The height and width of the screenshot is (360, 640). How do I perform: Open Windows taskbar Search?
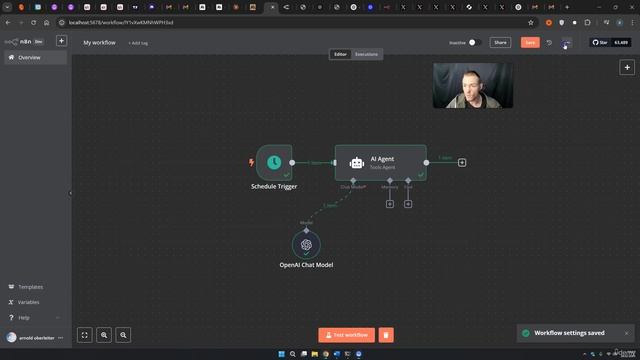[293, 354]
